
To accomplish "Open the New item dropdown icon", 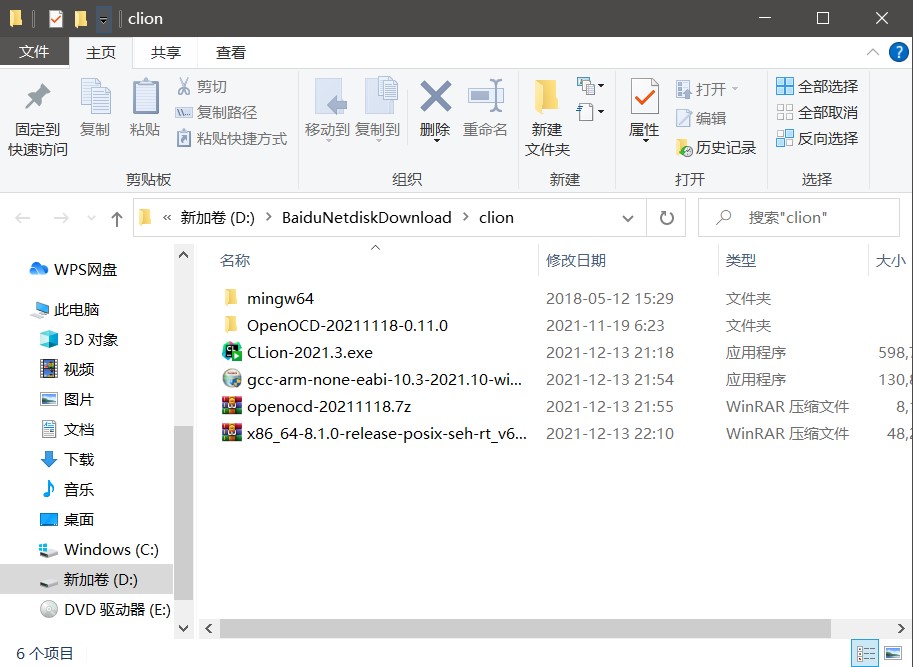I will [x=590, y=86].
